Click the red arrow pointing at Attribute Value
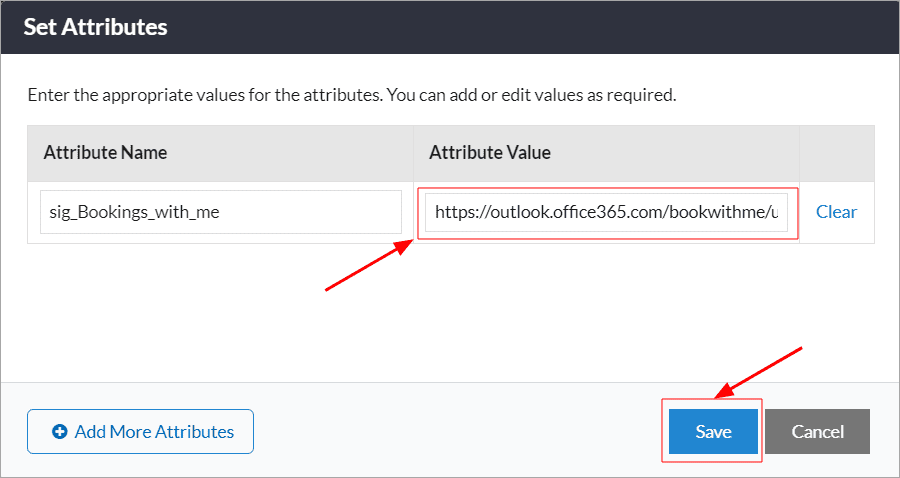The image size is (900, 478). point(369,266)
